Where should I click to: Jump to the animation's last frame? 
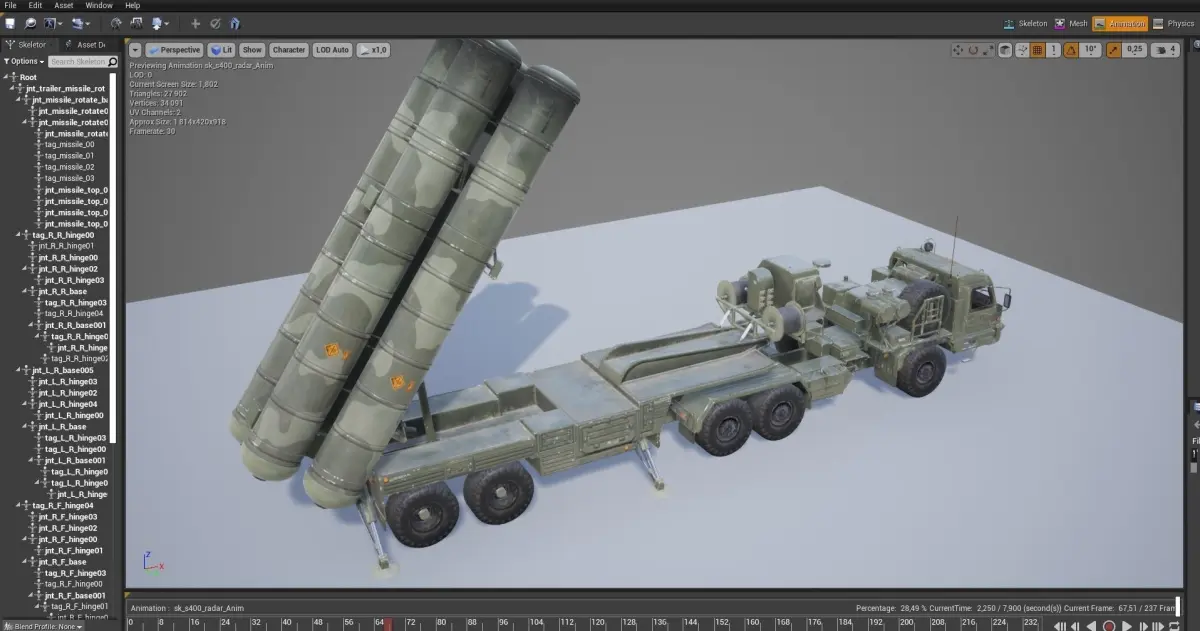coord(1158,626)
